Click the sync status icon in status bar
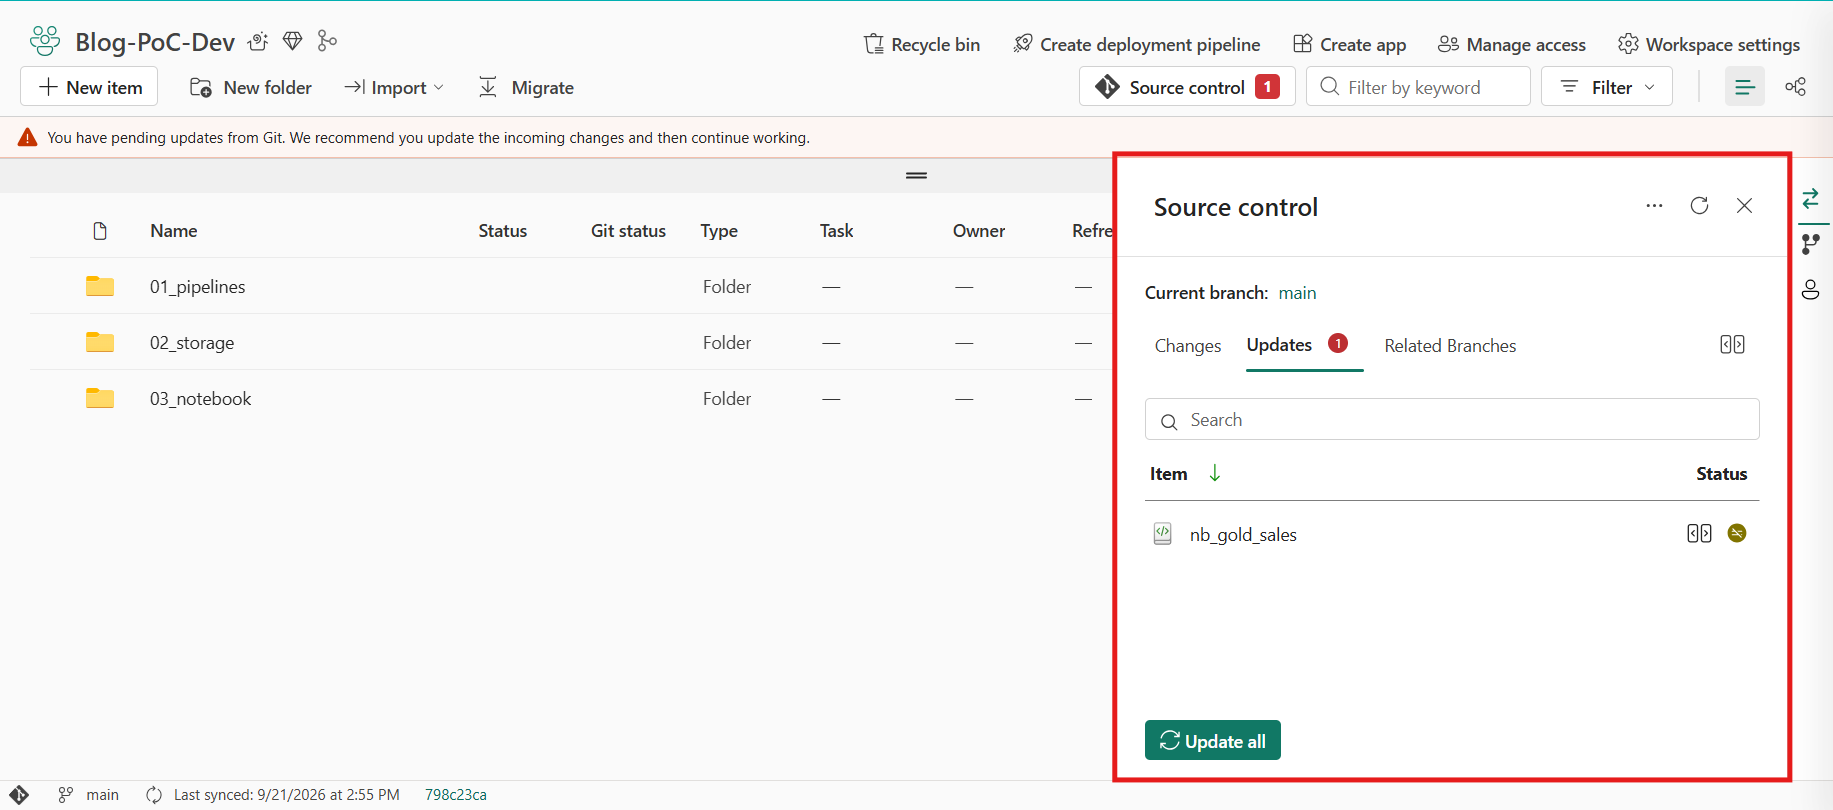 click(154, 795)
